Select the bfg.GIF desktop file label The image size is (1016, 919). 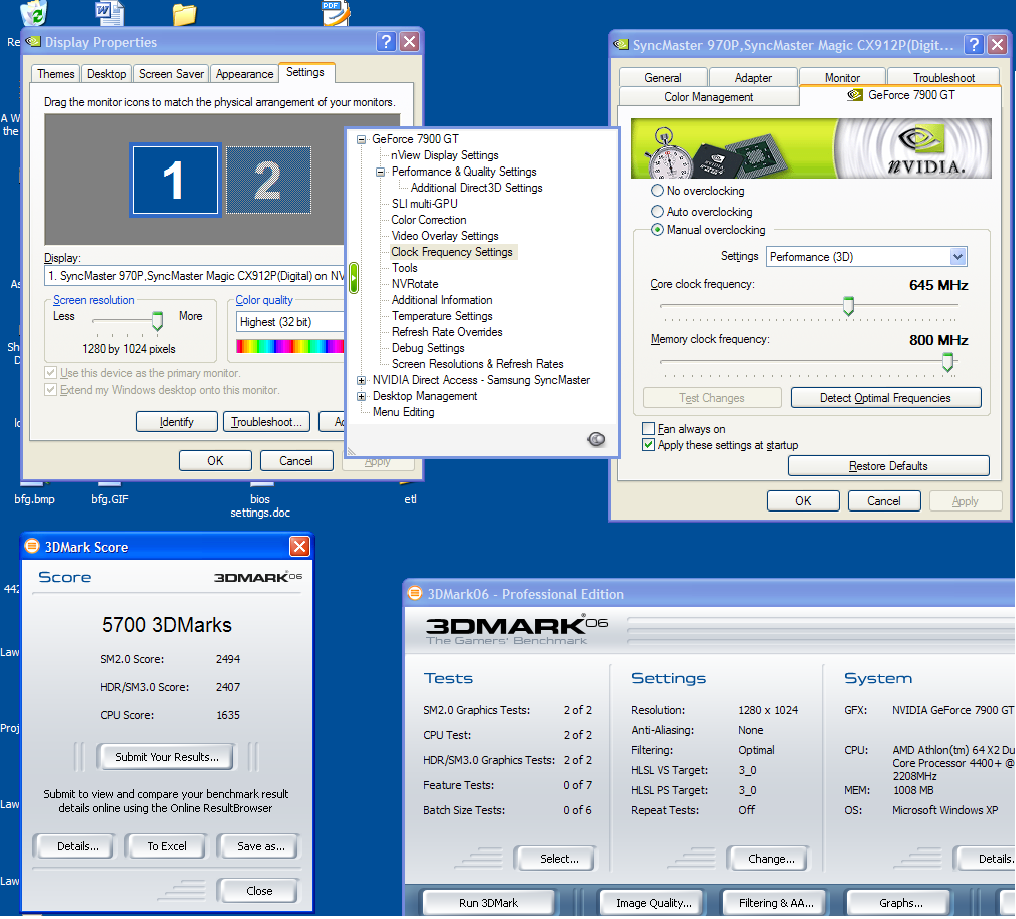pos(110,499)
